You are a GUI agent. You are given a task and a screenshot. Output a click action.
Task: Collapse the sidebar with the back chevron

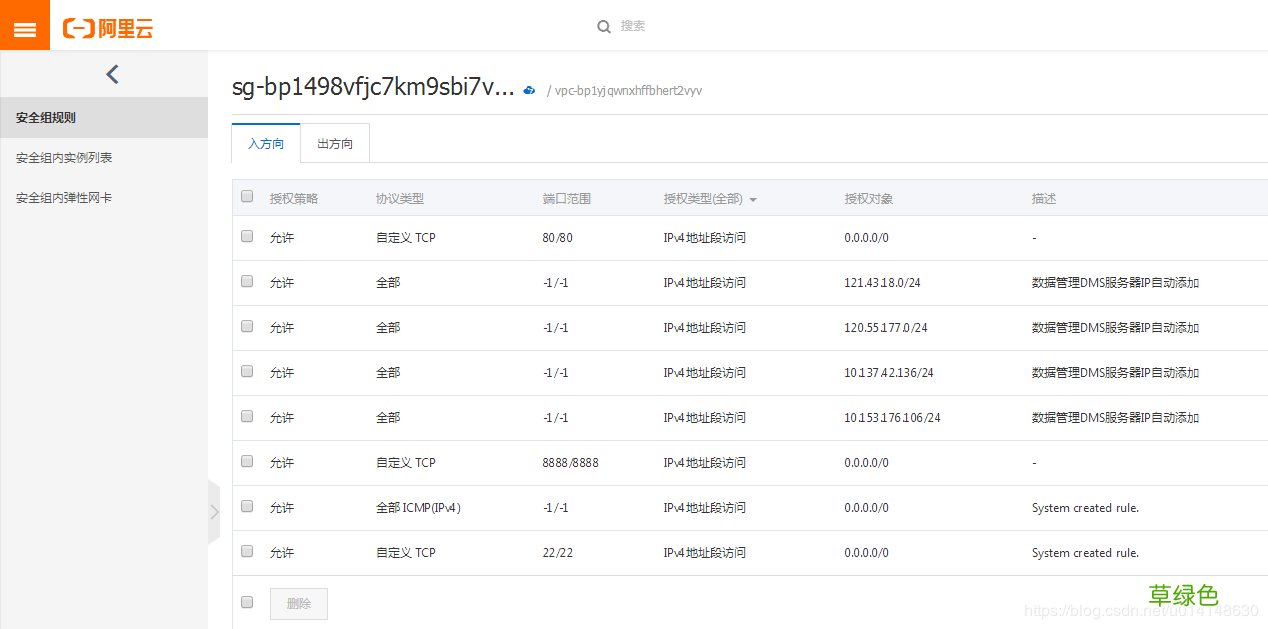111,73
